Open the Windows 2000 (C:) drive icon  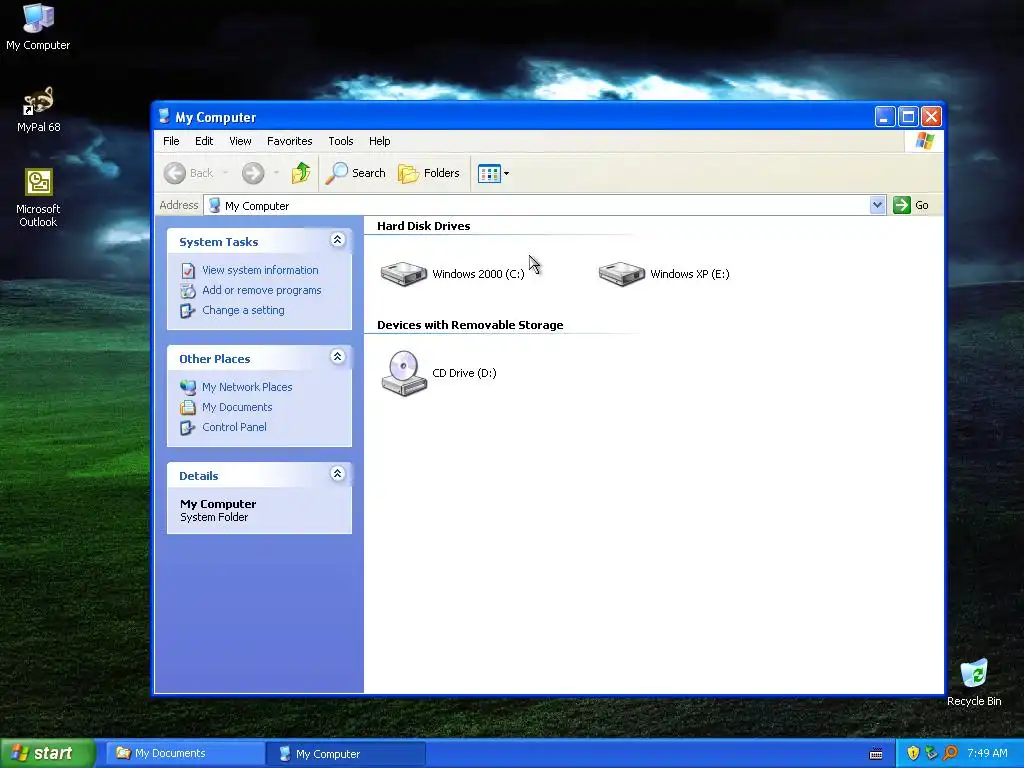tap(404, 274)
